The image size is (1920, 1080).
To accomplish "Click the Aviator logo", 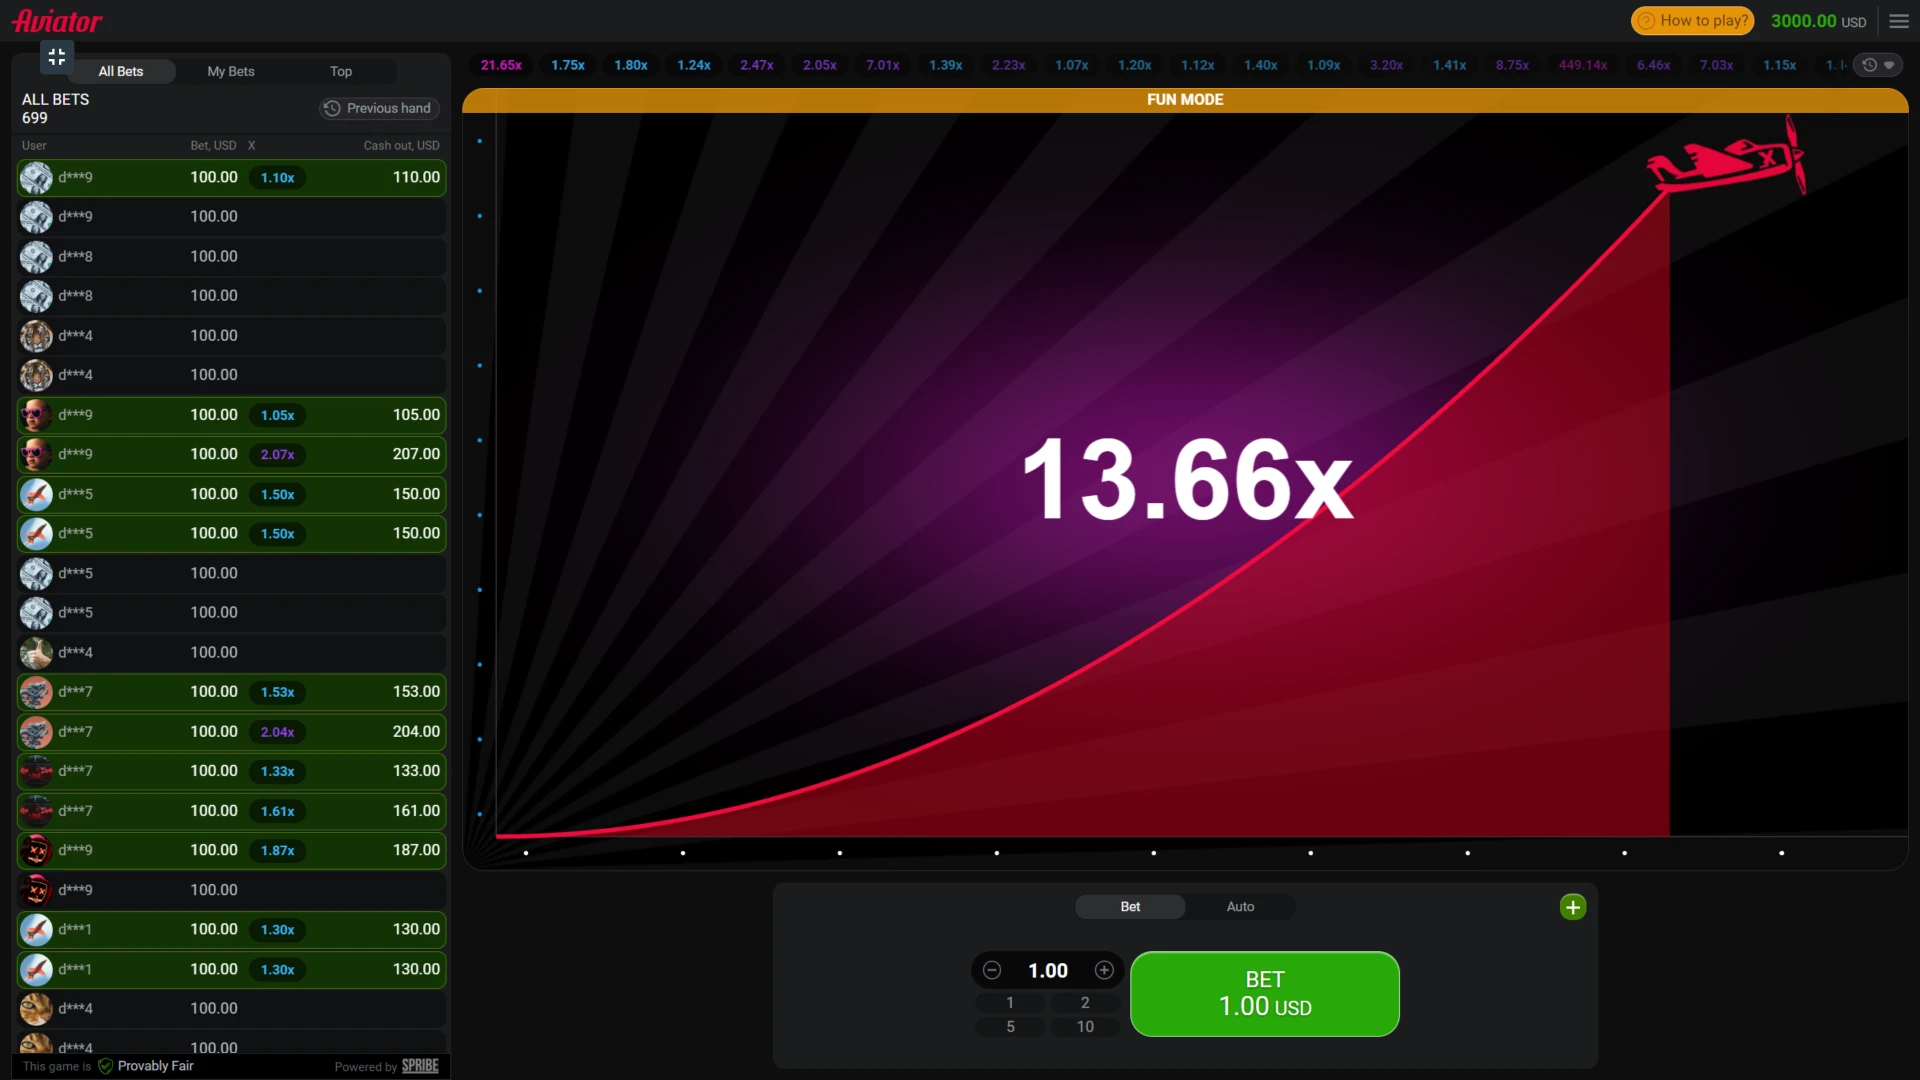I will [x=57, y=21].
